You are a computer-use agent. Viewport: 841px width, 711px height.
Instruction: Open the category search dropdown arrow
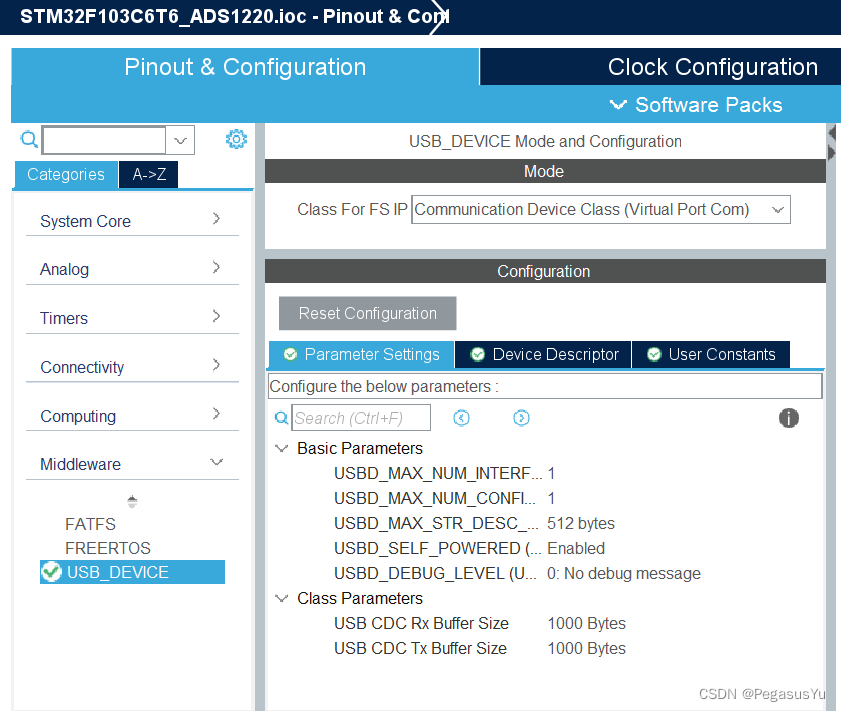[x=180, y=140]
